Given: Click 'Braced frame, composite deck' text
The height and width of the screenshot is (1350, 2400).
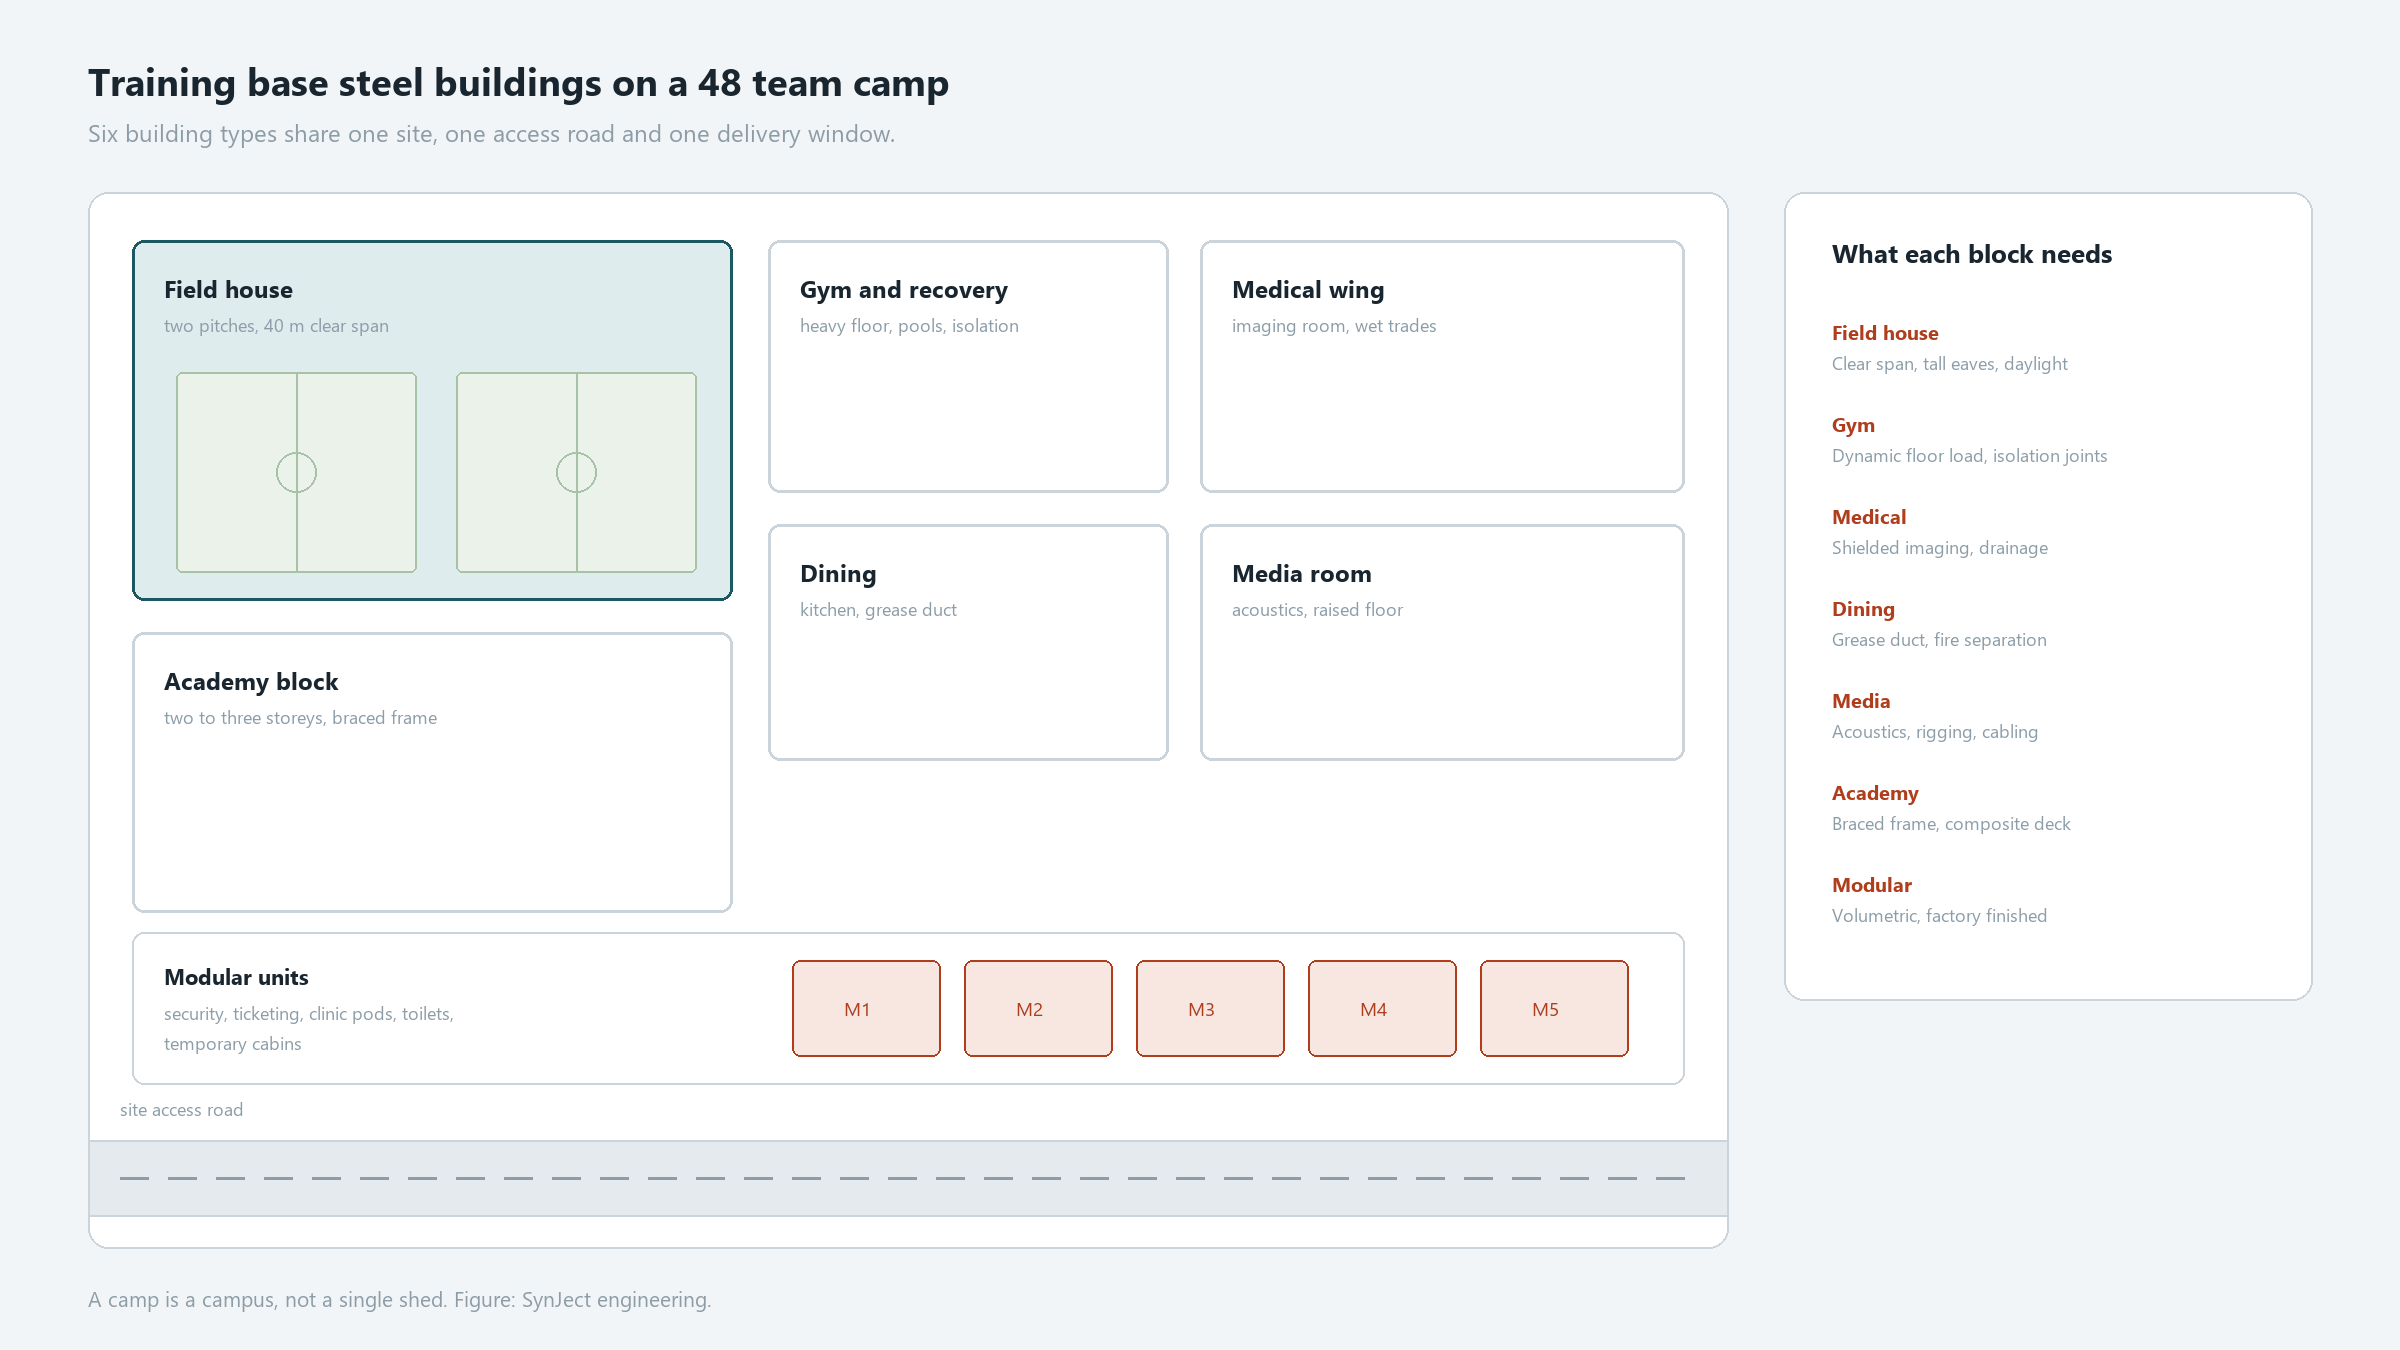Looking at the screenshot, I should (1951, 824).
